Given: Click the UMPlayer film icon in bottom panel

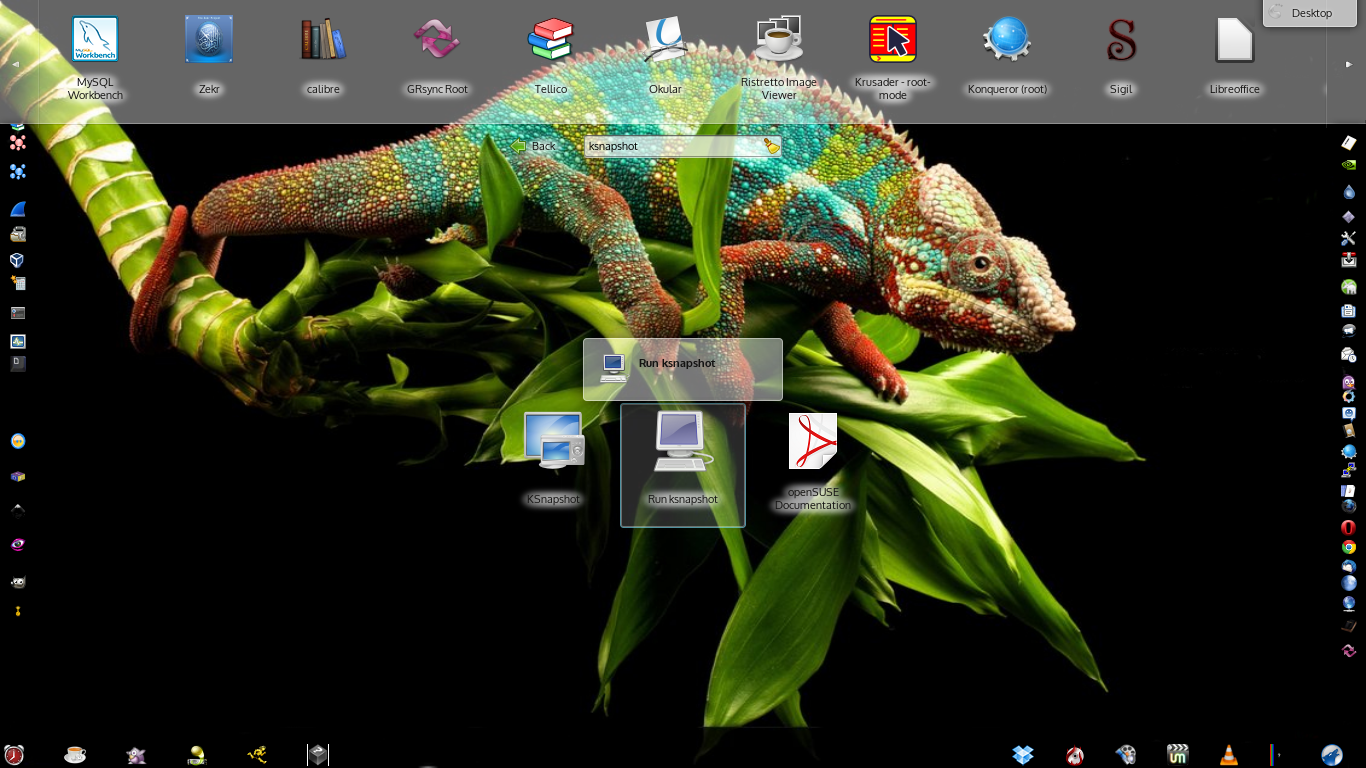Looking at the screenshot, I should pyautogui.click(x=1178, y=755).
